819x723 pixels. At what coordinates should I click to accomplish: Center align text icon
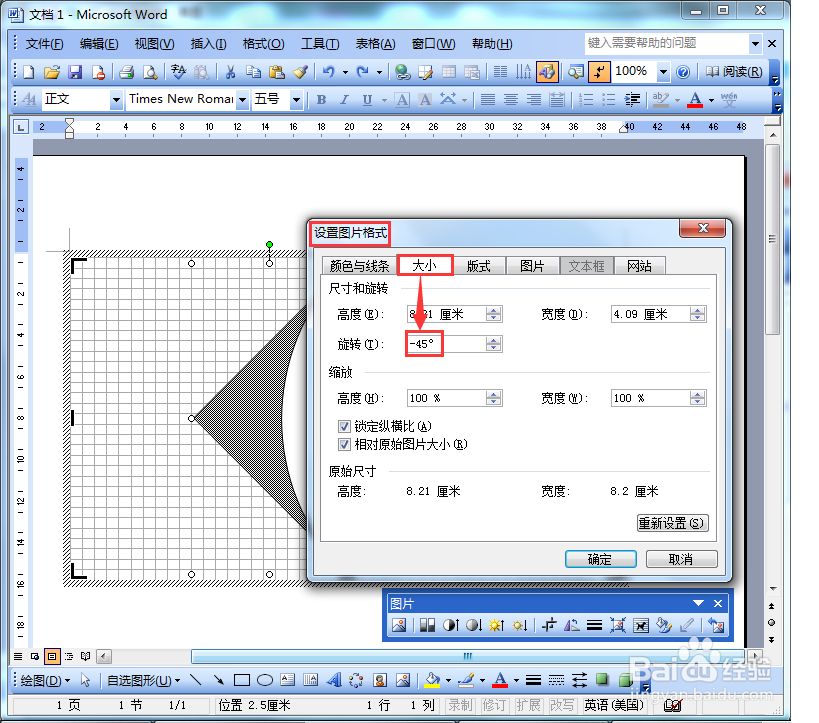point(511,100)
